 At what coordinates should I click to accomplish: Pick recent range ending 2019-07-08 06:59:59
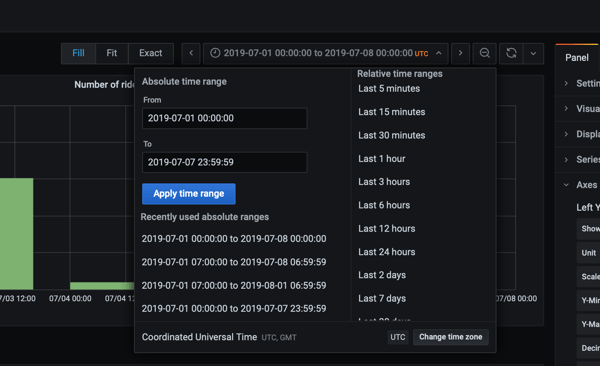234,262
